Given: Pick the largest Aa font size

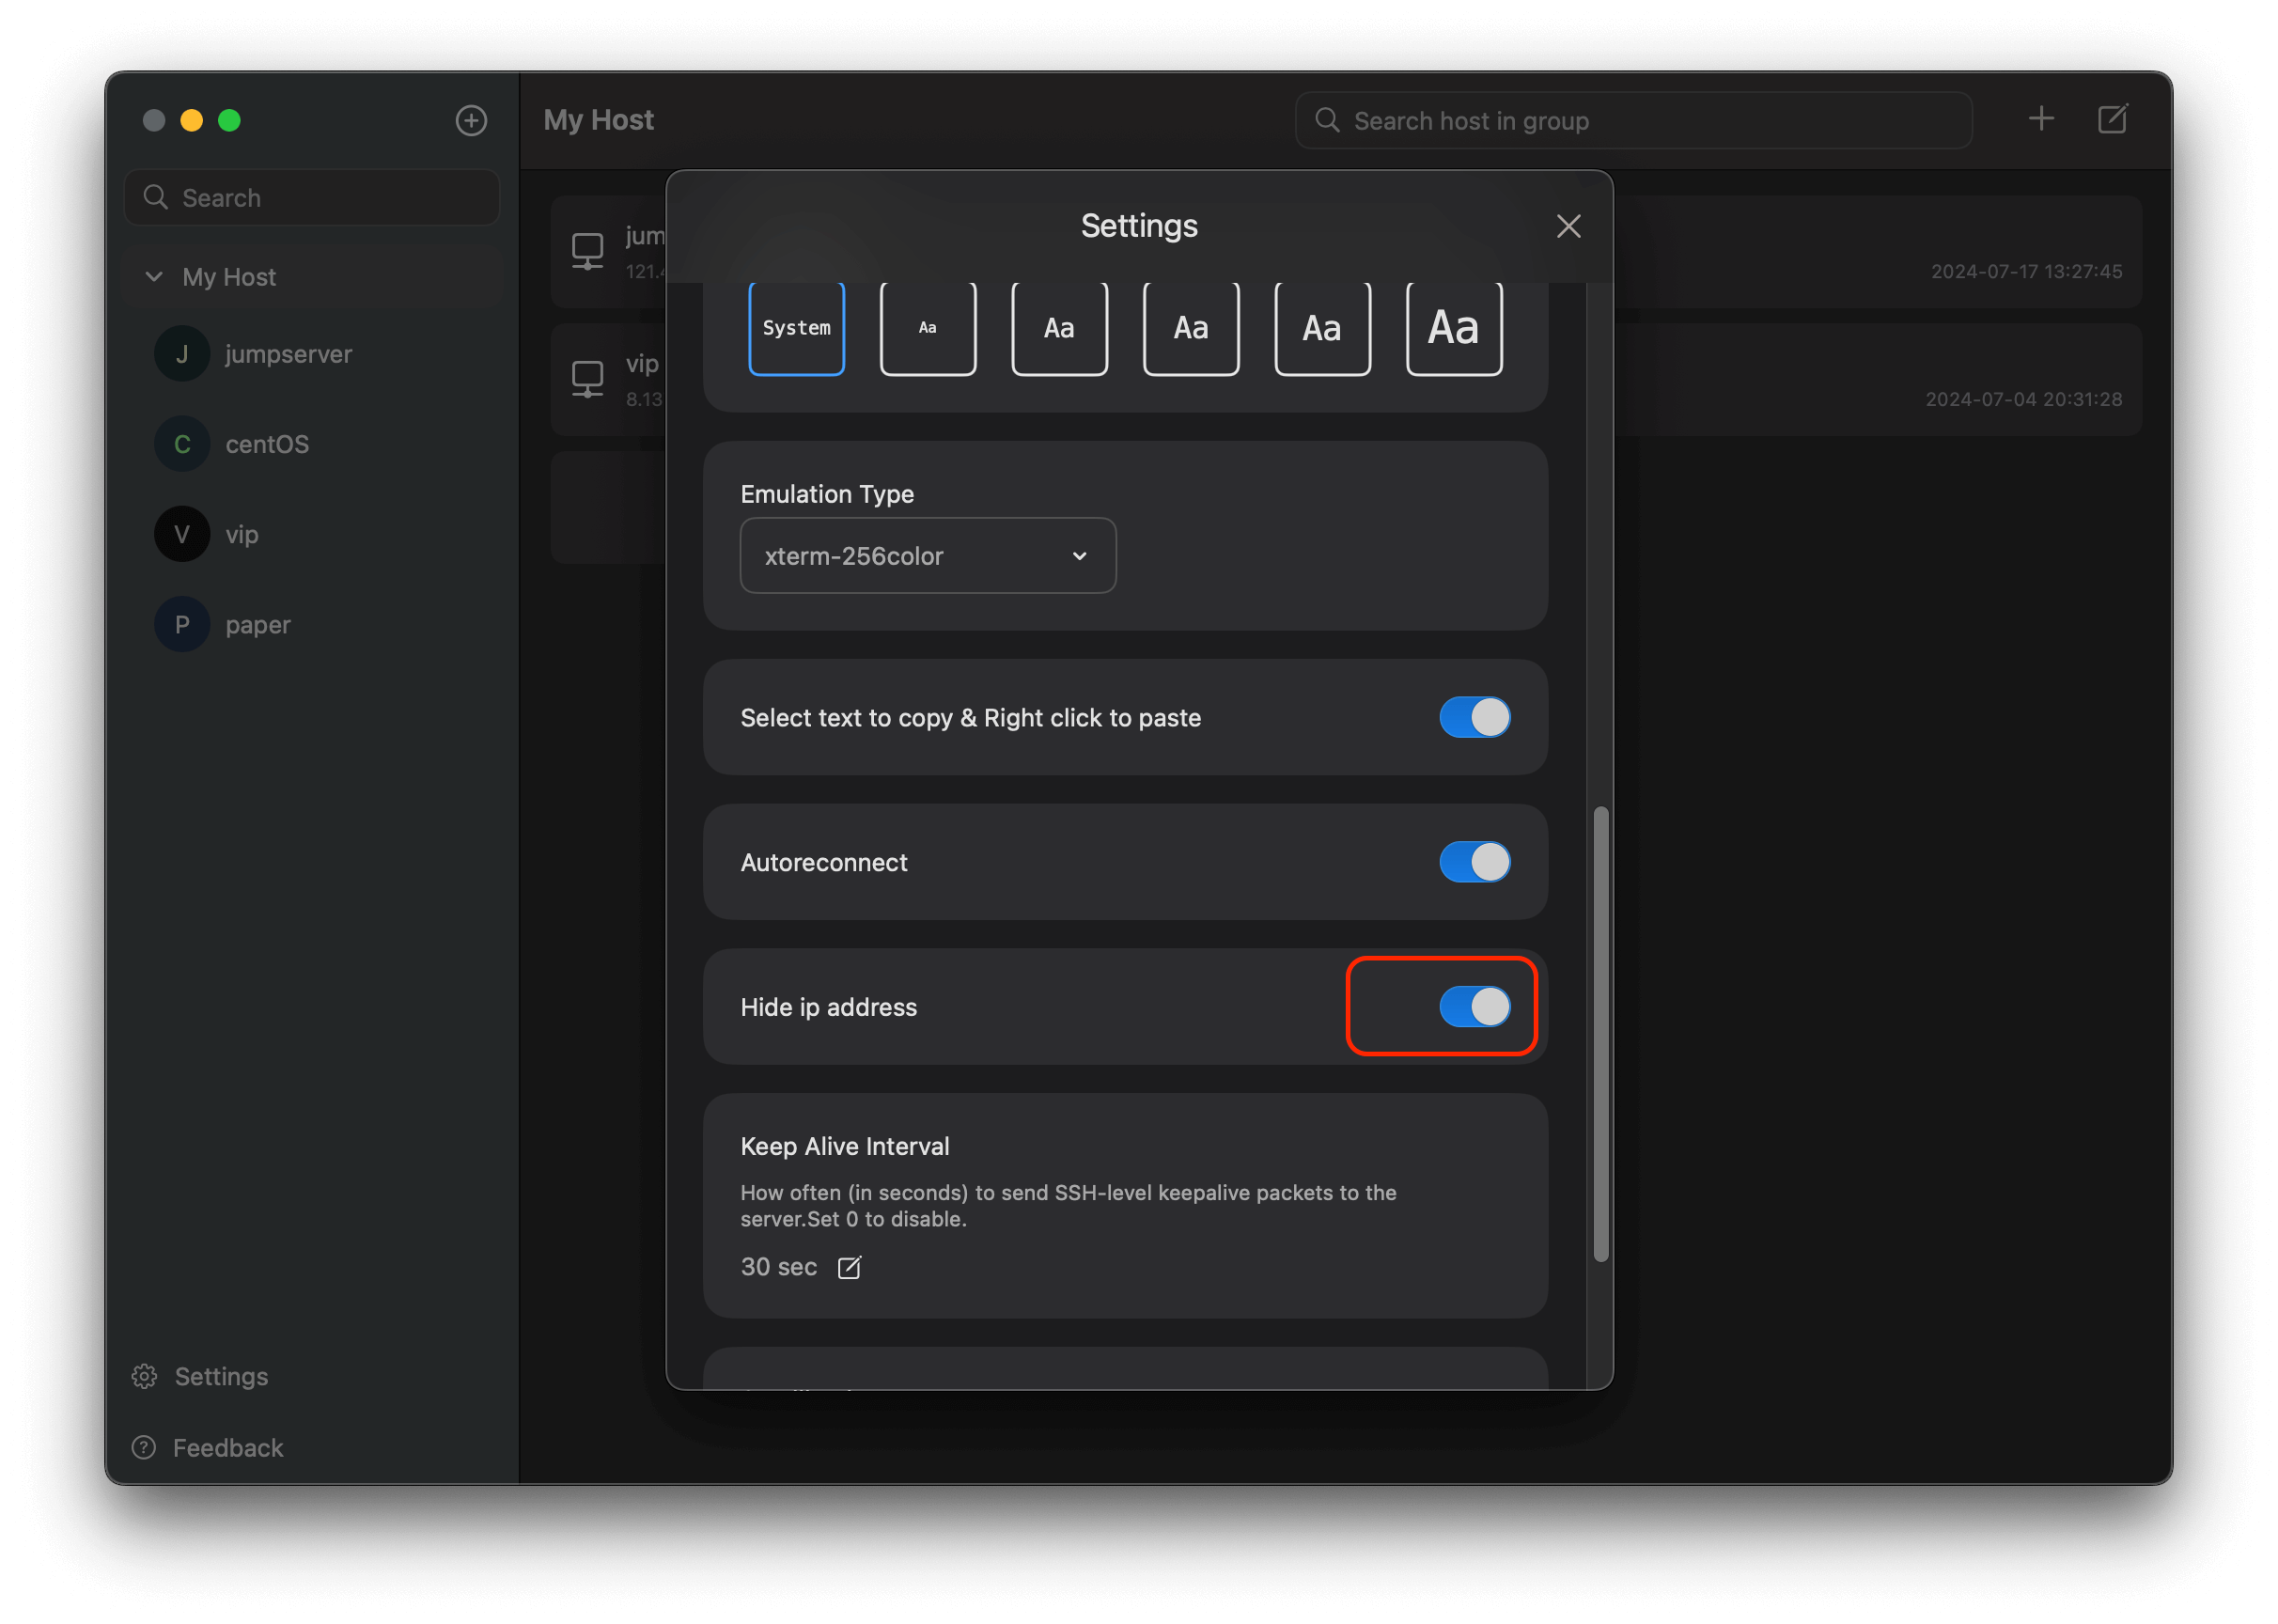Looking at the screenshot, I should [1453, 328].
